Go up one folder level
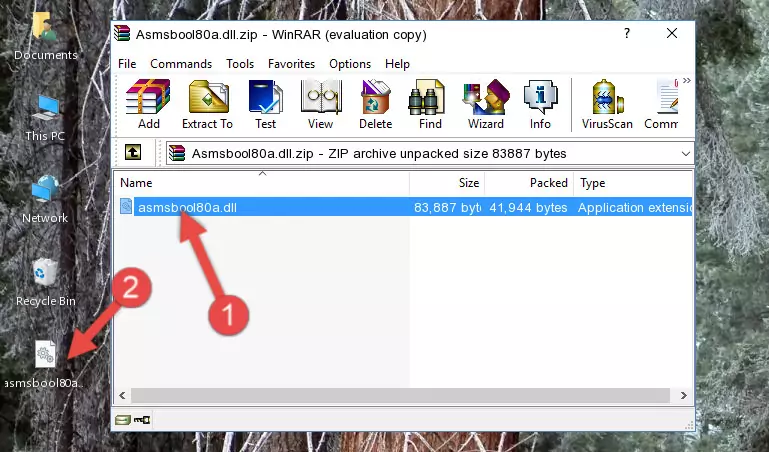 coord(133,152)
